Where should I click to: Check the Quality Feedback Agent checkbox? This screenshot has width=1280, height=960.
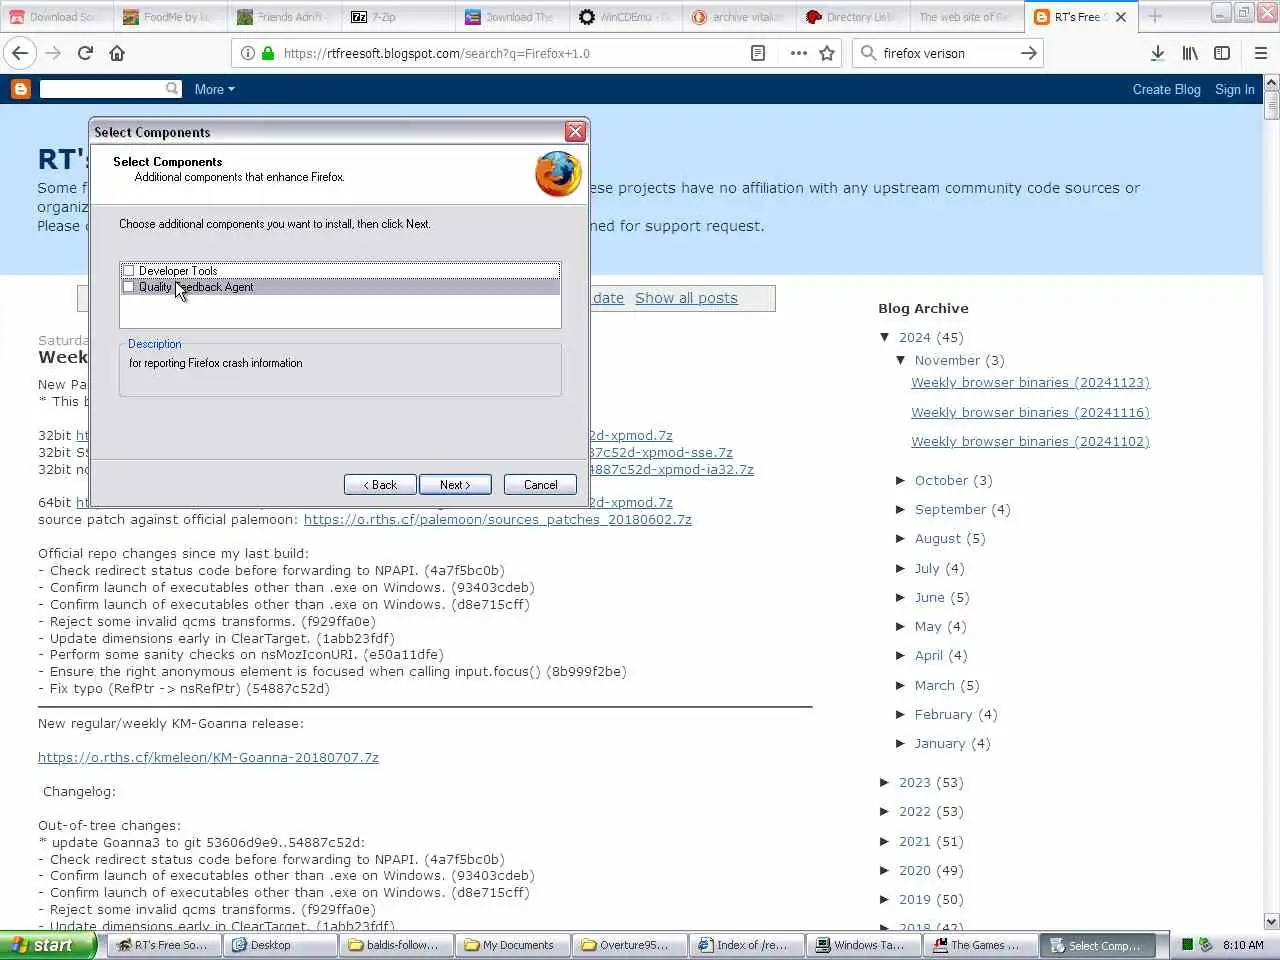pos(128,287)
